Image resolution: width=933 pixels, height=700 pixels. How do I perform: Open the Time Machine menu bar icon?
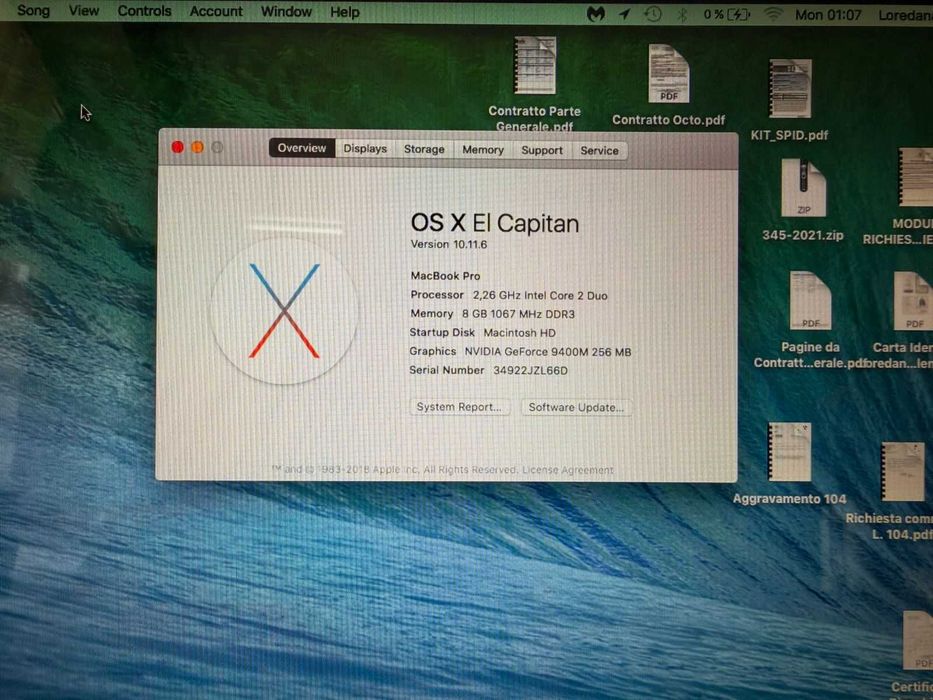tap(653, 14)
